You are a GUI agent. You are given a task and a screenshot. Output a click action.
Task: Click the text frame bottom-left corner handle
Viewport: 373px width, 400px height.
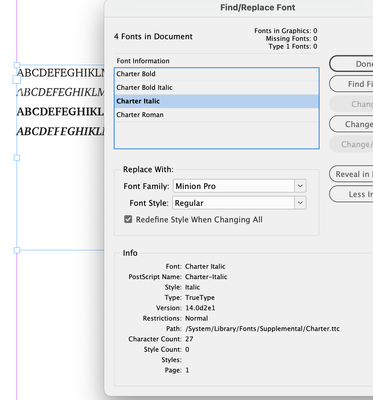(17, 250)
